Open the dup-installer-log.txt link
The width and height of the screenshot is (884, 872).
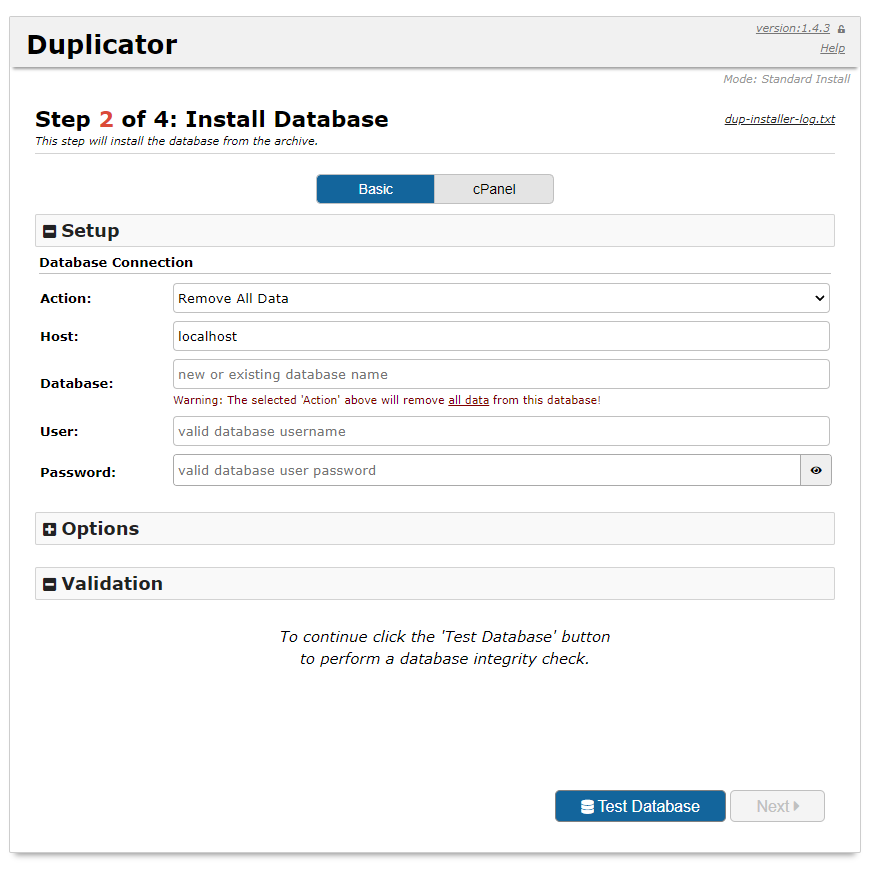point(780,119)
